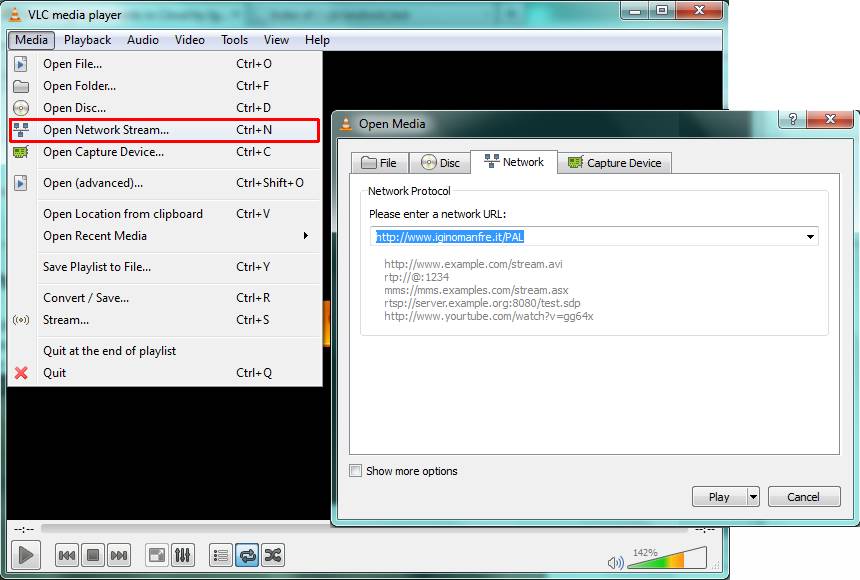Stop playback with the square button
Image resolution: width=860 pixels, height=580 pixels.
coord(93,555)
